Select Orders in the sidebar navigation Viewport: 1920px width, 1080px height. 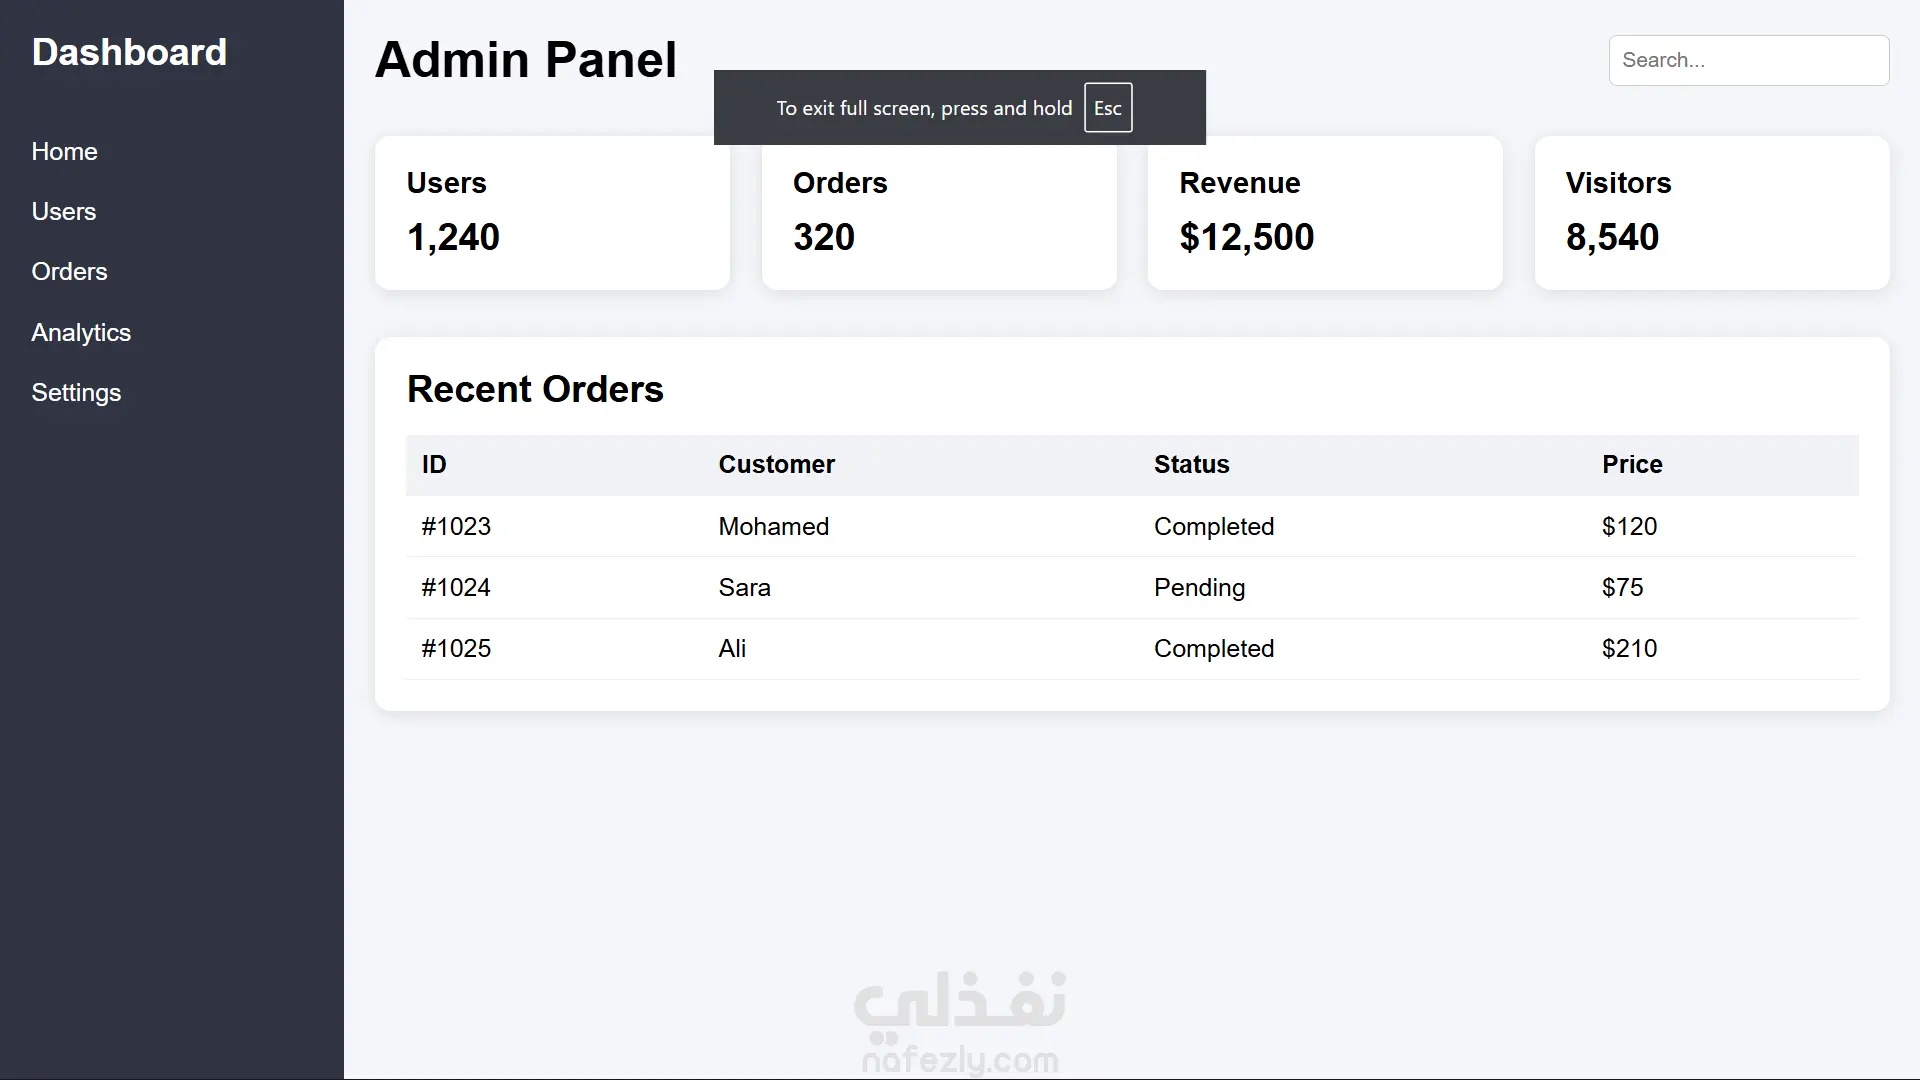pos(69,272)
